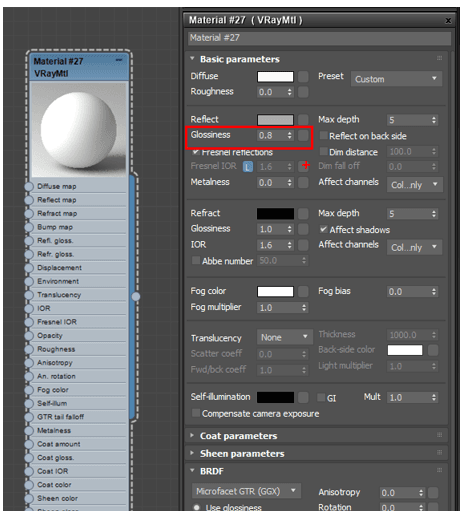Image resolution: width=464 pixels, height=511 pixels.
Task: Click the Metalness input socket on node
Action: [29, 430]
